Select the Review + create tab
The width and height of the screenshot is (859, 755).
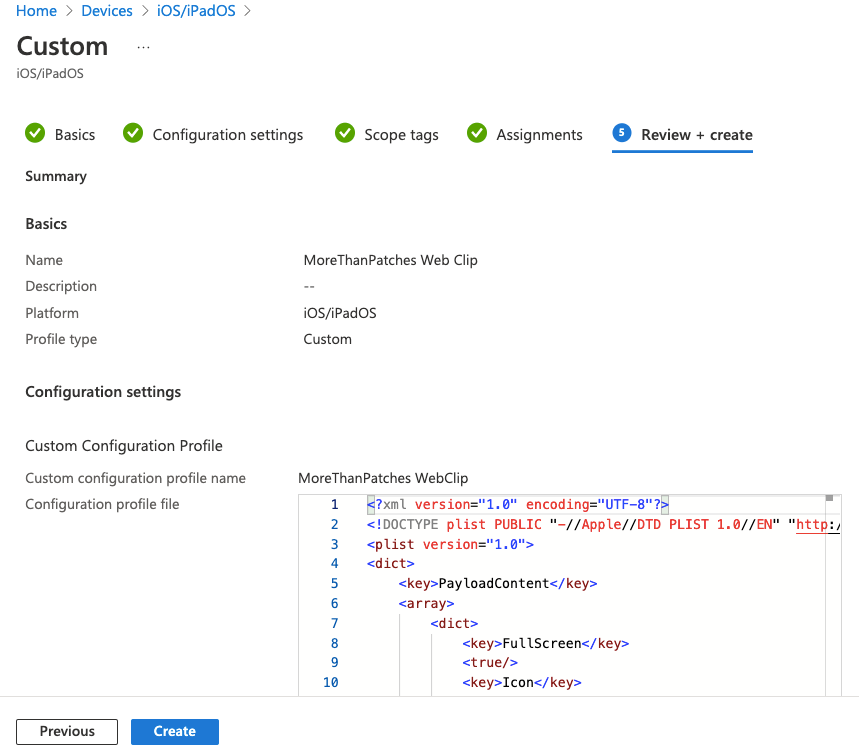coord(696,135)
